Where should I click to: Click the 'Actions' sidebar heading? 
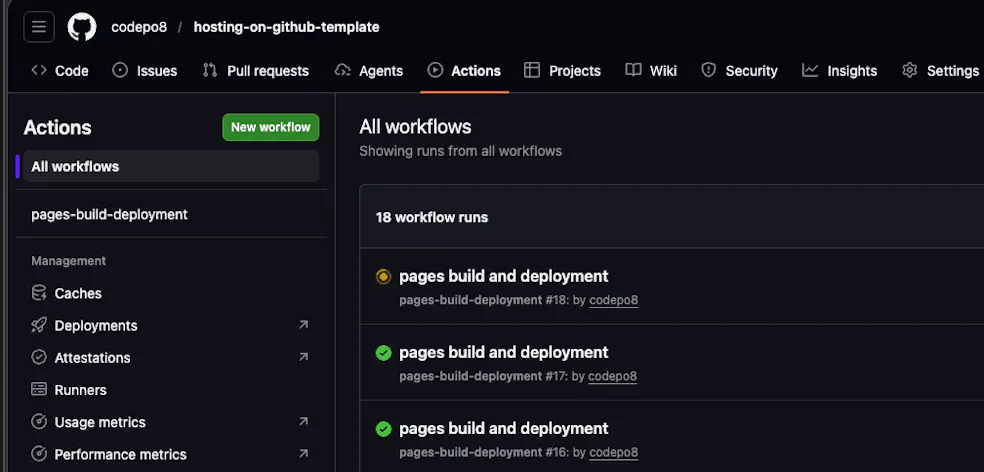coord(57,128)
